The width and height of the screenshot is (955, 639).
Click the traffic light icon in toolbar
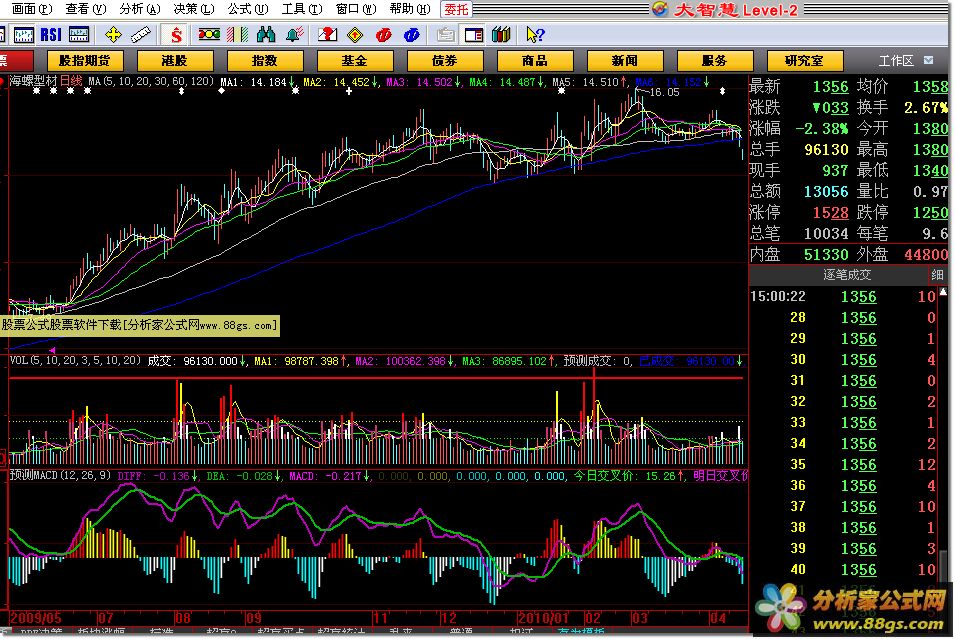209,34
